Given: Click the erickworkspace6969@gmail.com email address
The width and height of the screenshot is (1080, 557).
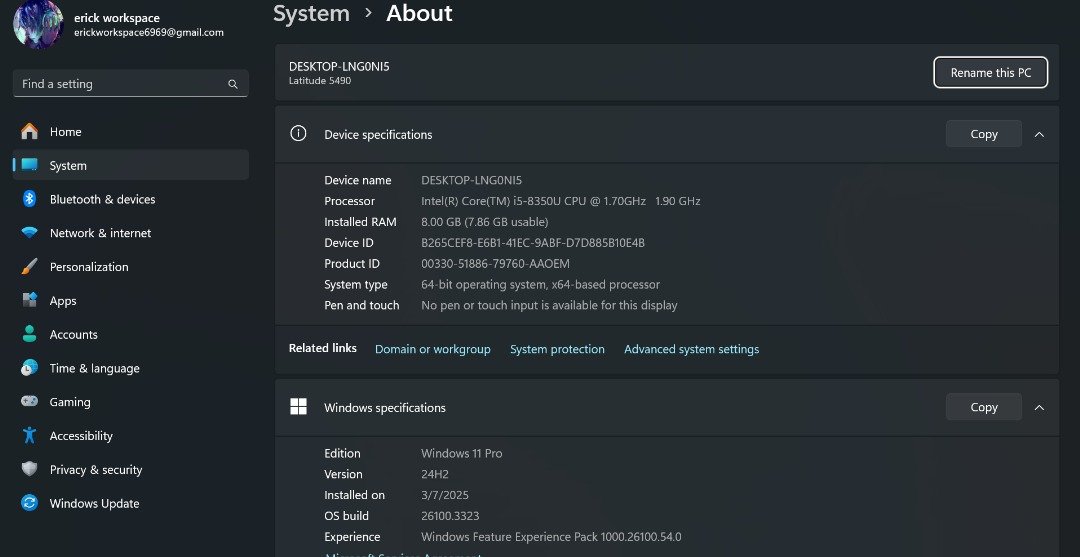Looking at the screenshot, I should pos(149,32).
